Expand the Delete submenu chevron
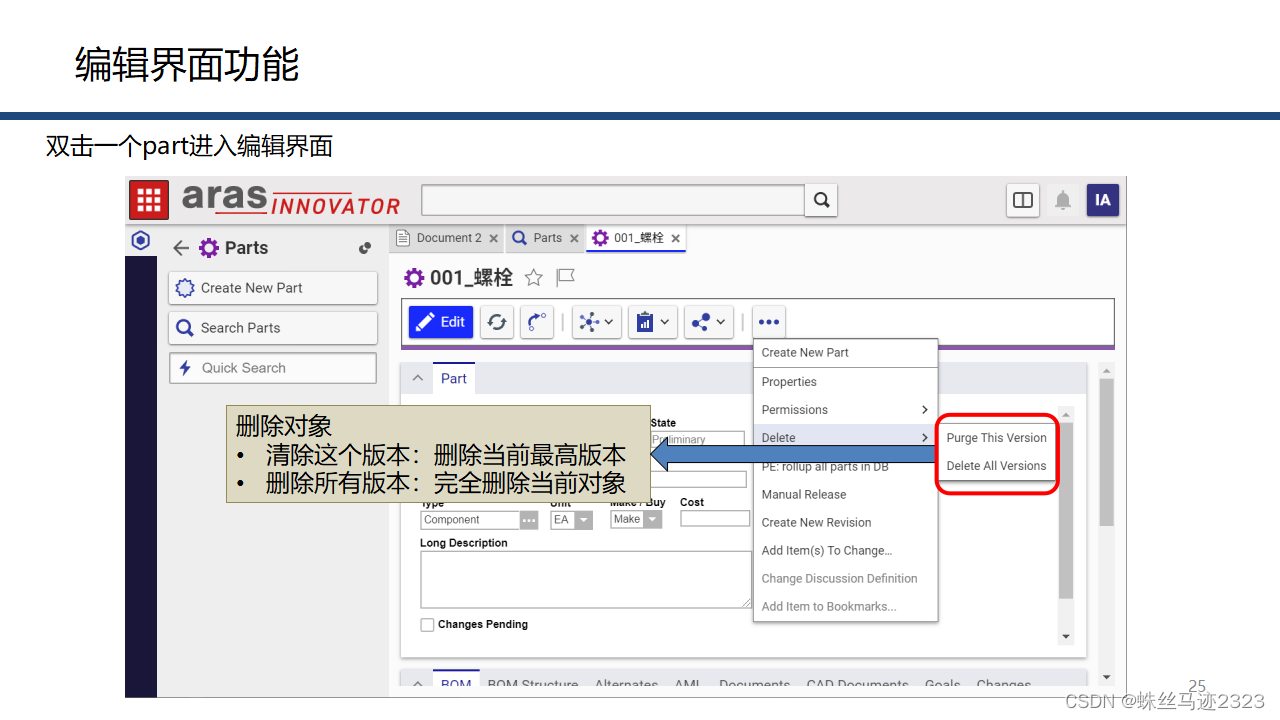 (927, 438)
